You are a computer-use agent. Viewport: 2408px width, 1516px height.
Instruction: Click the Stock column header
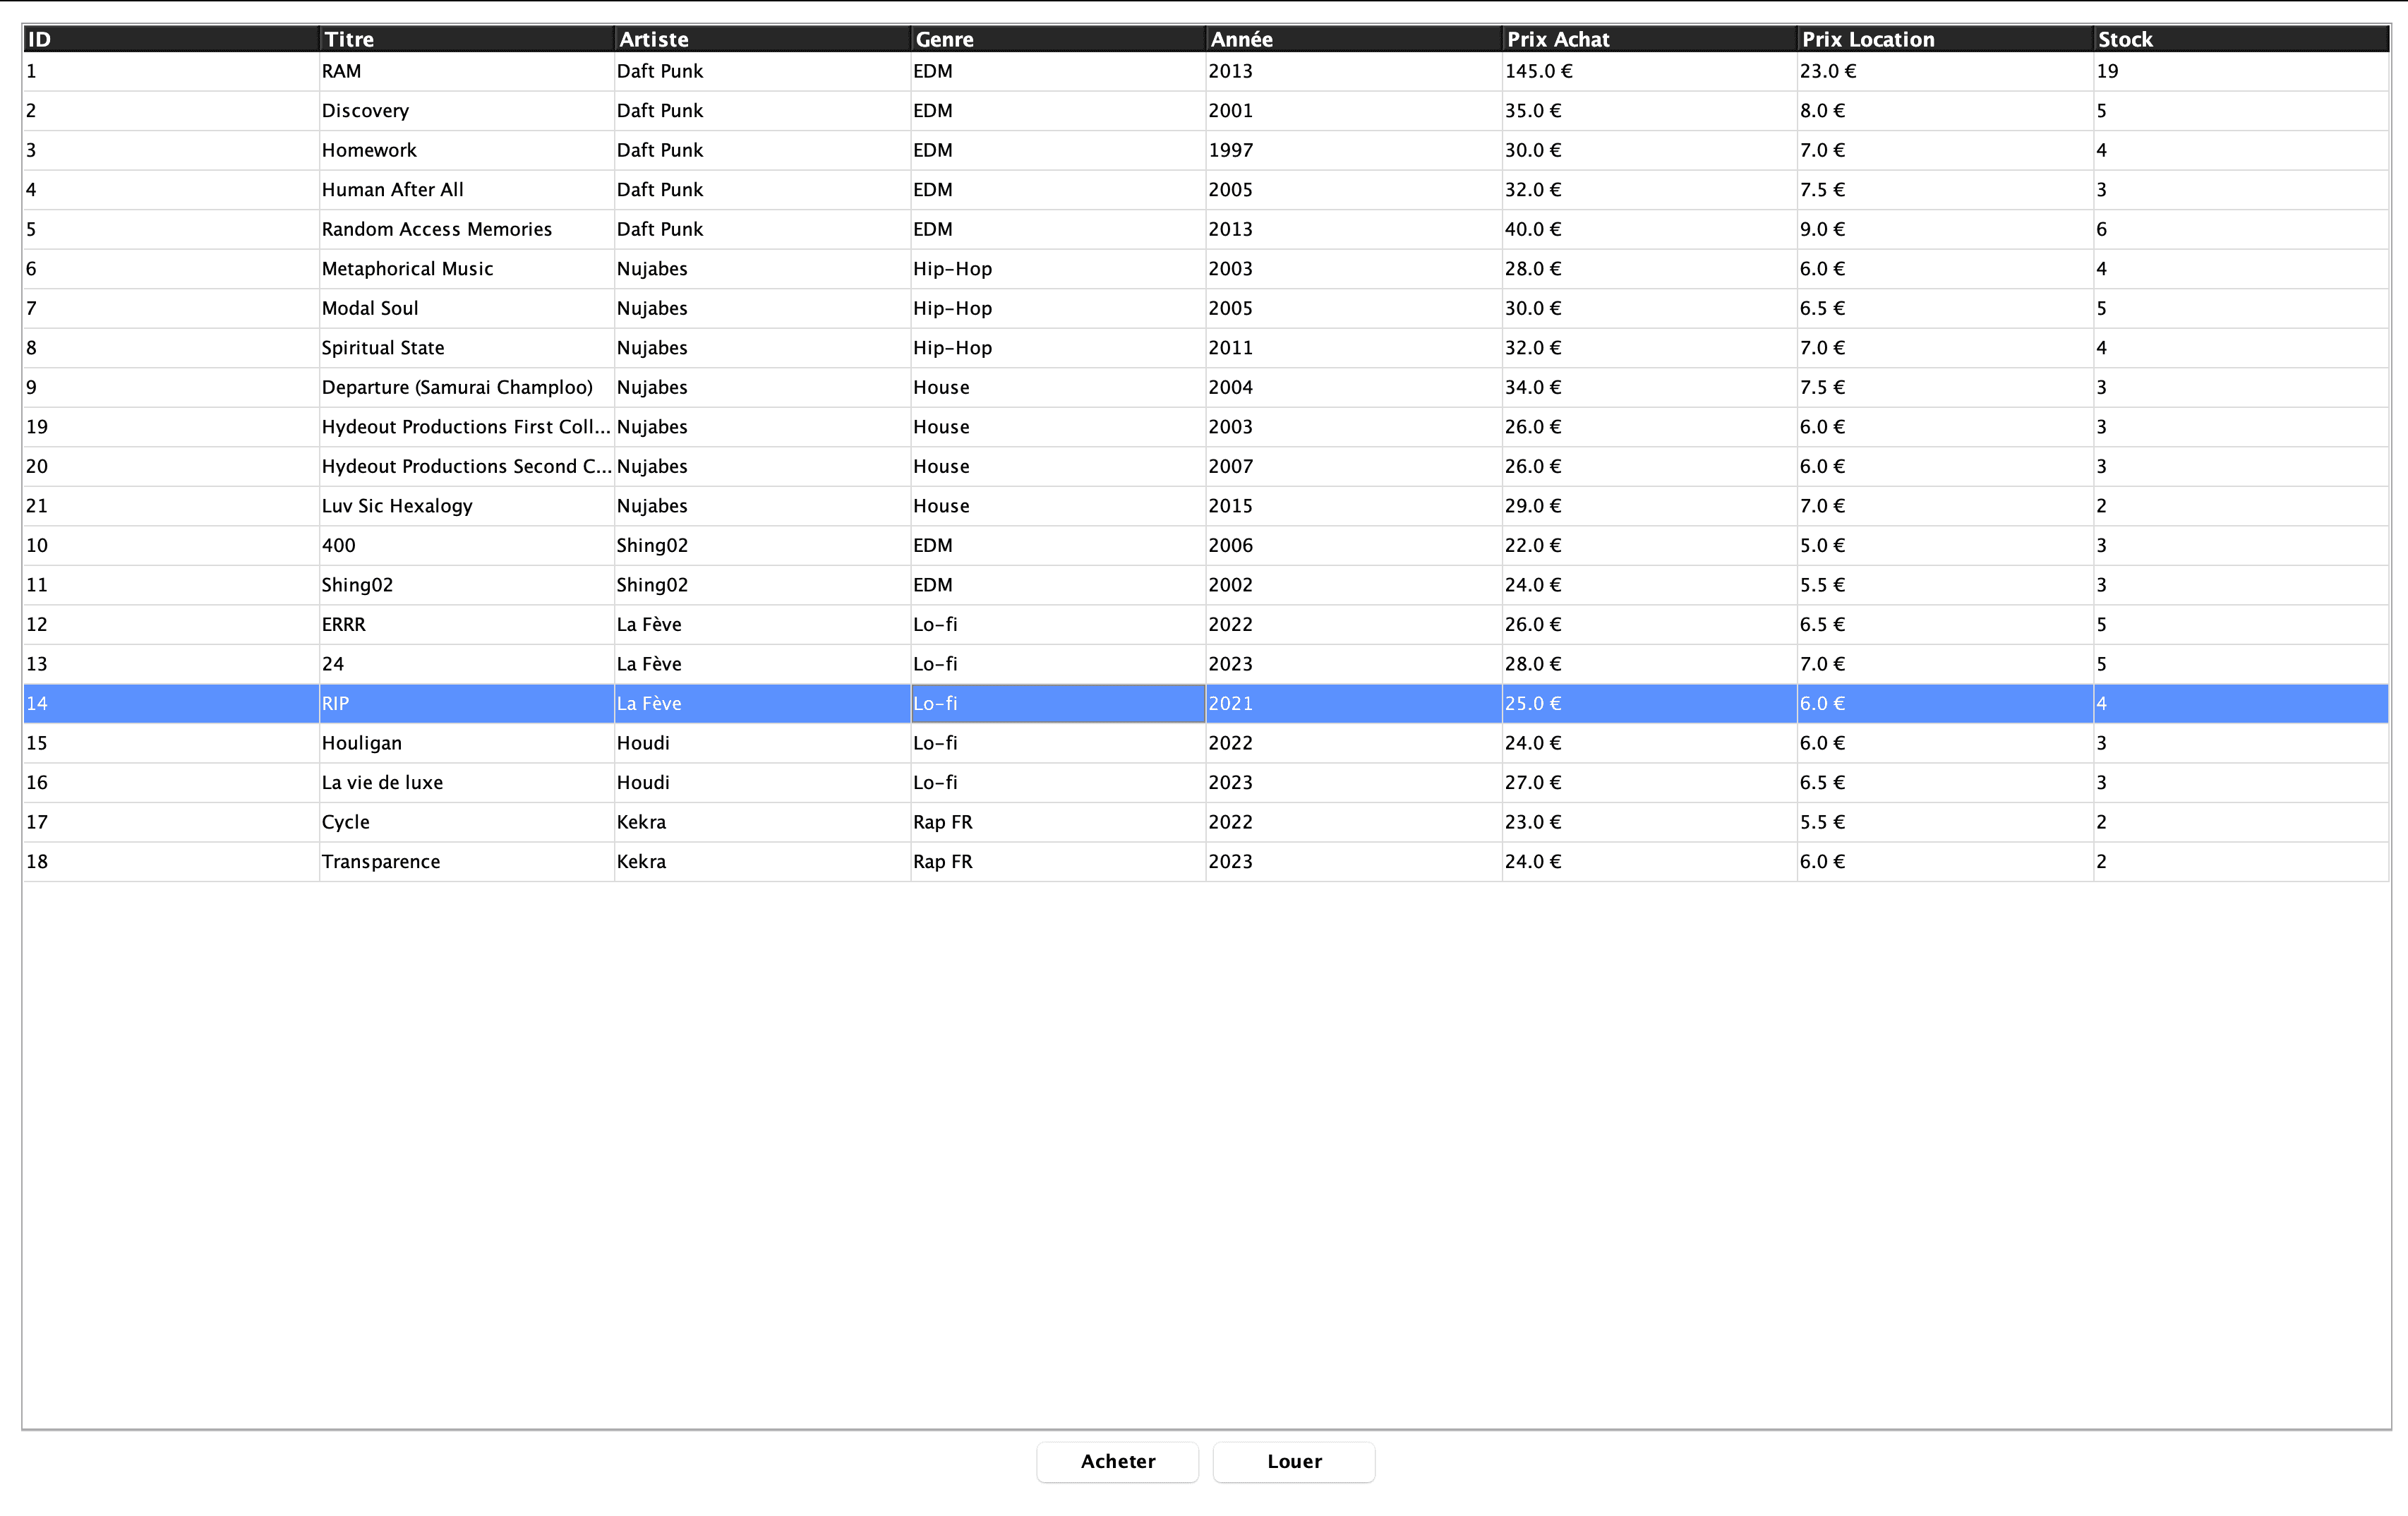click(x=2240, y=39)
